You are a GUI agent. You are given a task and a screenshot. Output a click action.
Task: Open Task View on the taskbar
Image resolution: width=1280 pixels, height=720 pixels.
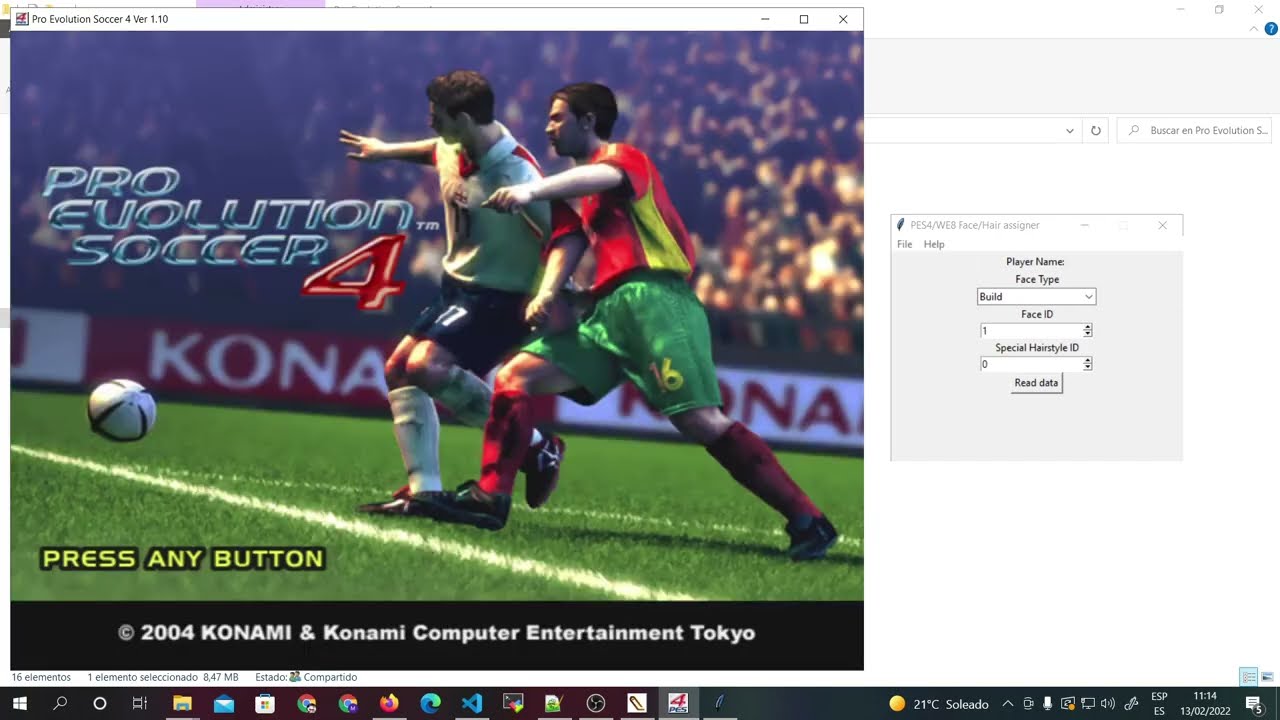tap(140, 703)
